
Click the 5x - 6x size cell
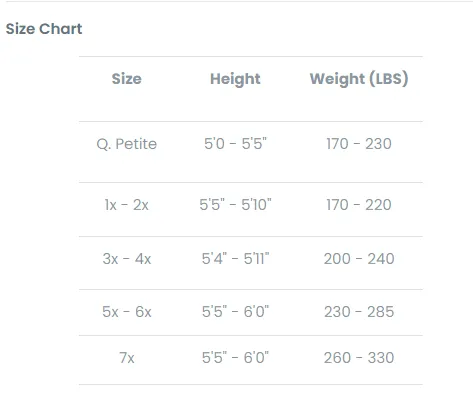coord(127,312)
